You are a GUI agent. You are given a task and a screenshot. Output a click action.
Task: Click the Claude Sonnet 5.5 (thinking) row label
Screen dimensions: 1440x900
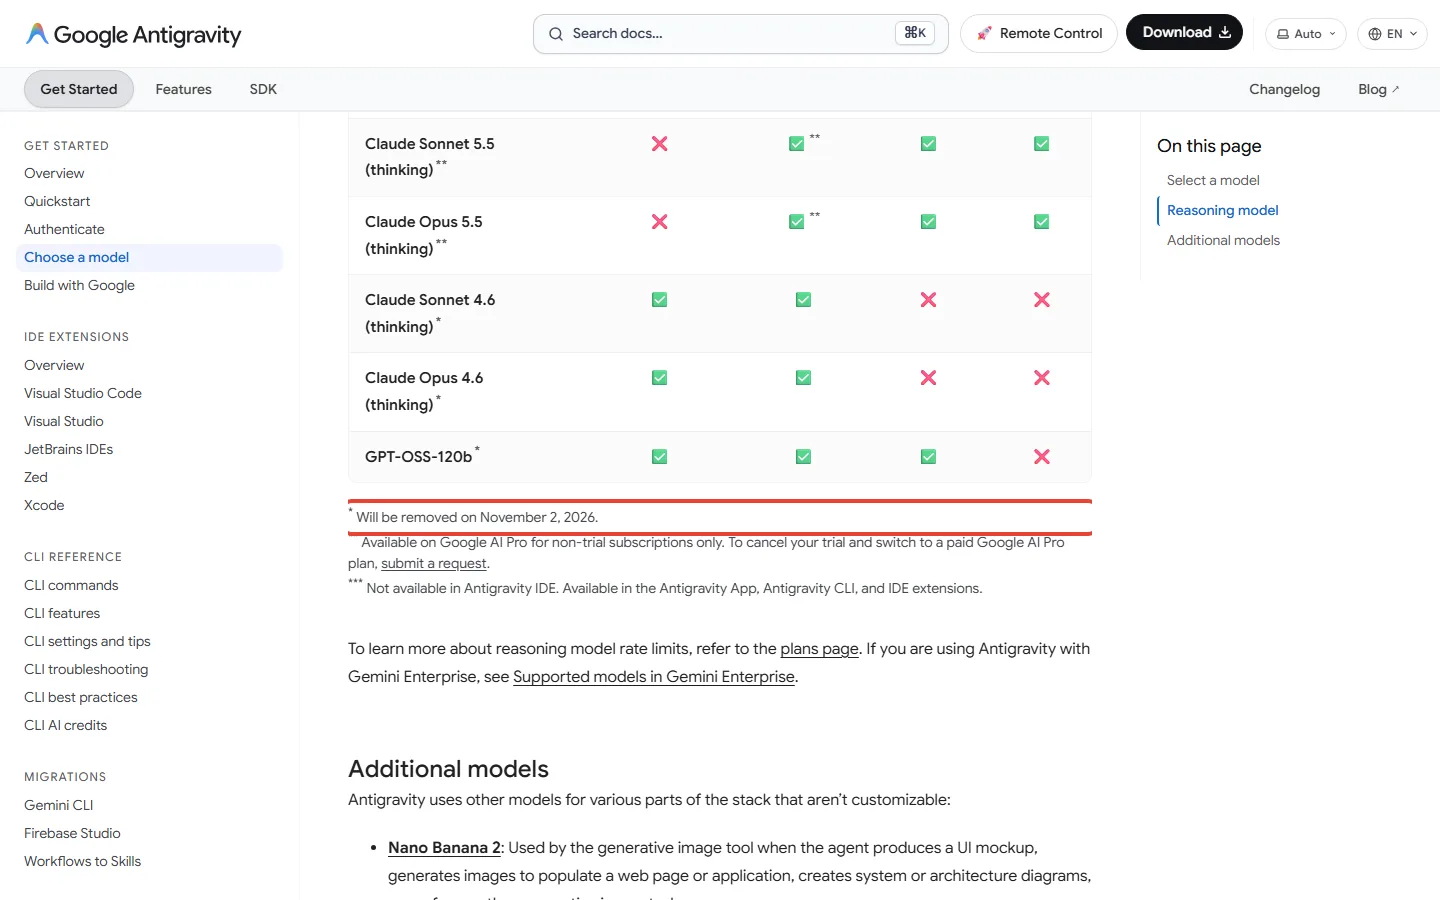coord(430,157)
